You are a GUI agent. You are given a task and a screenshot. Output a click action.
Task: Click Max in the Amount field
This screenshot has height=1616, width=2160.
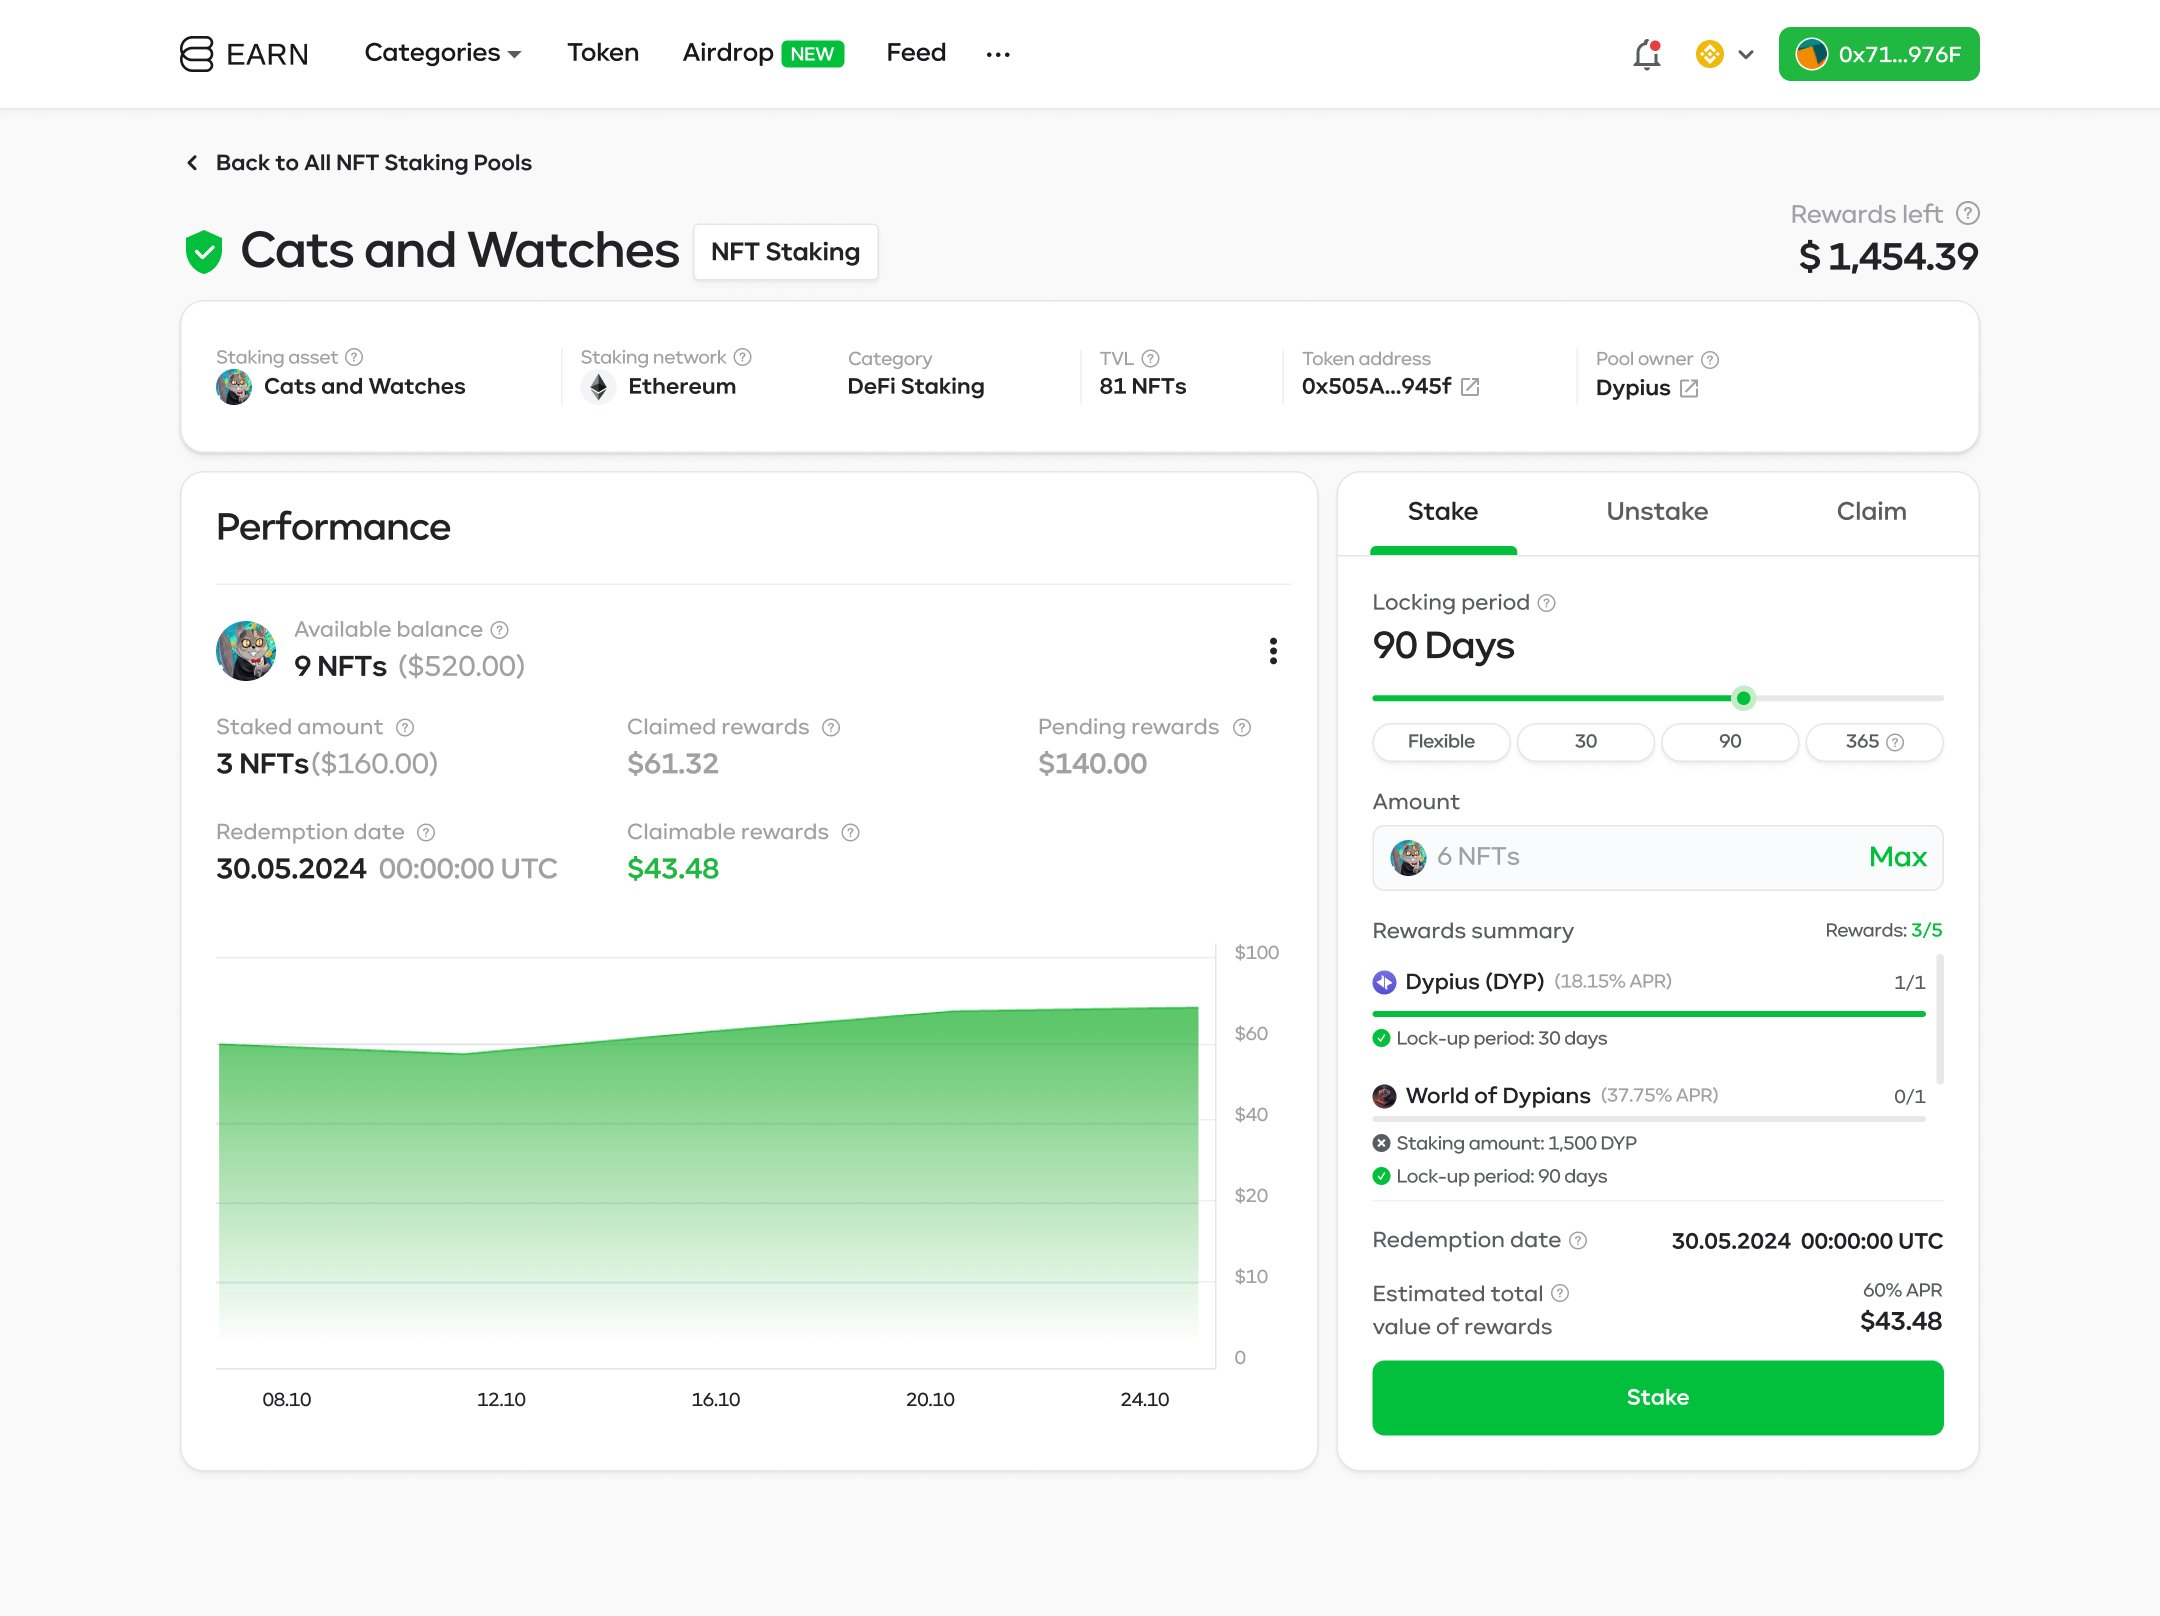coord(1897,857)
